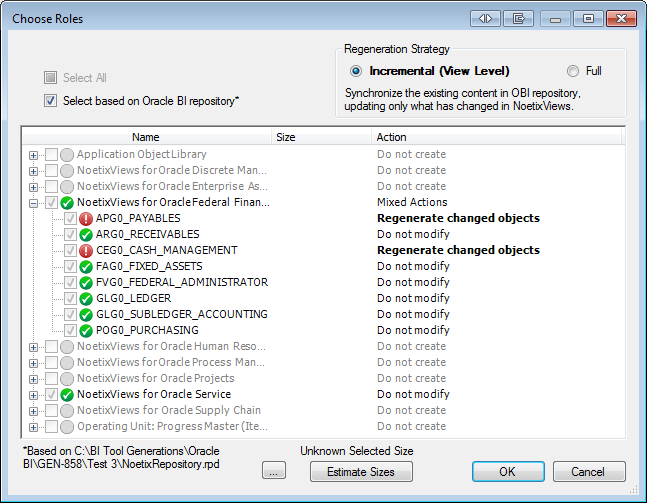The image size is (647, 503).
Task: Select the Incremental (View Level) radio button
Action: coord(356,71)
